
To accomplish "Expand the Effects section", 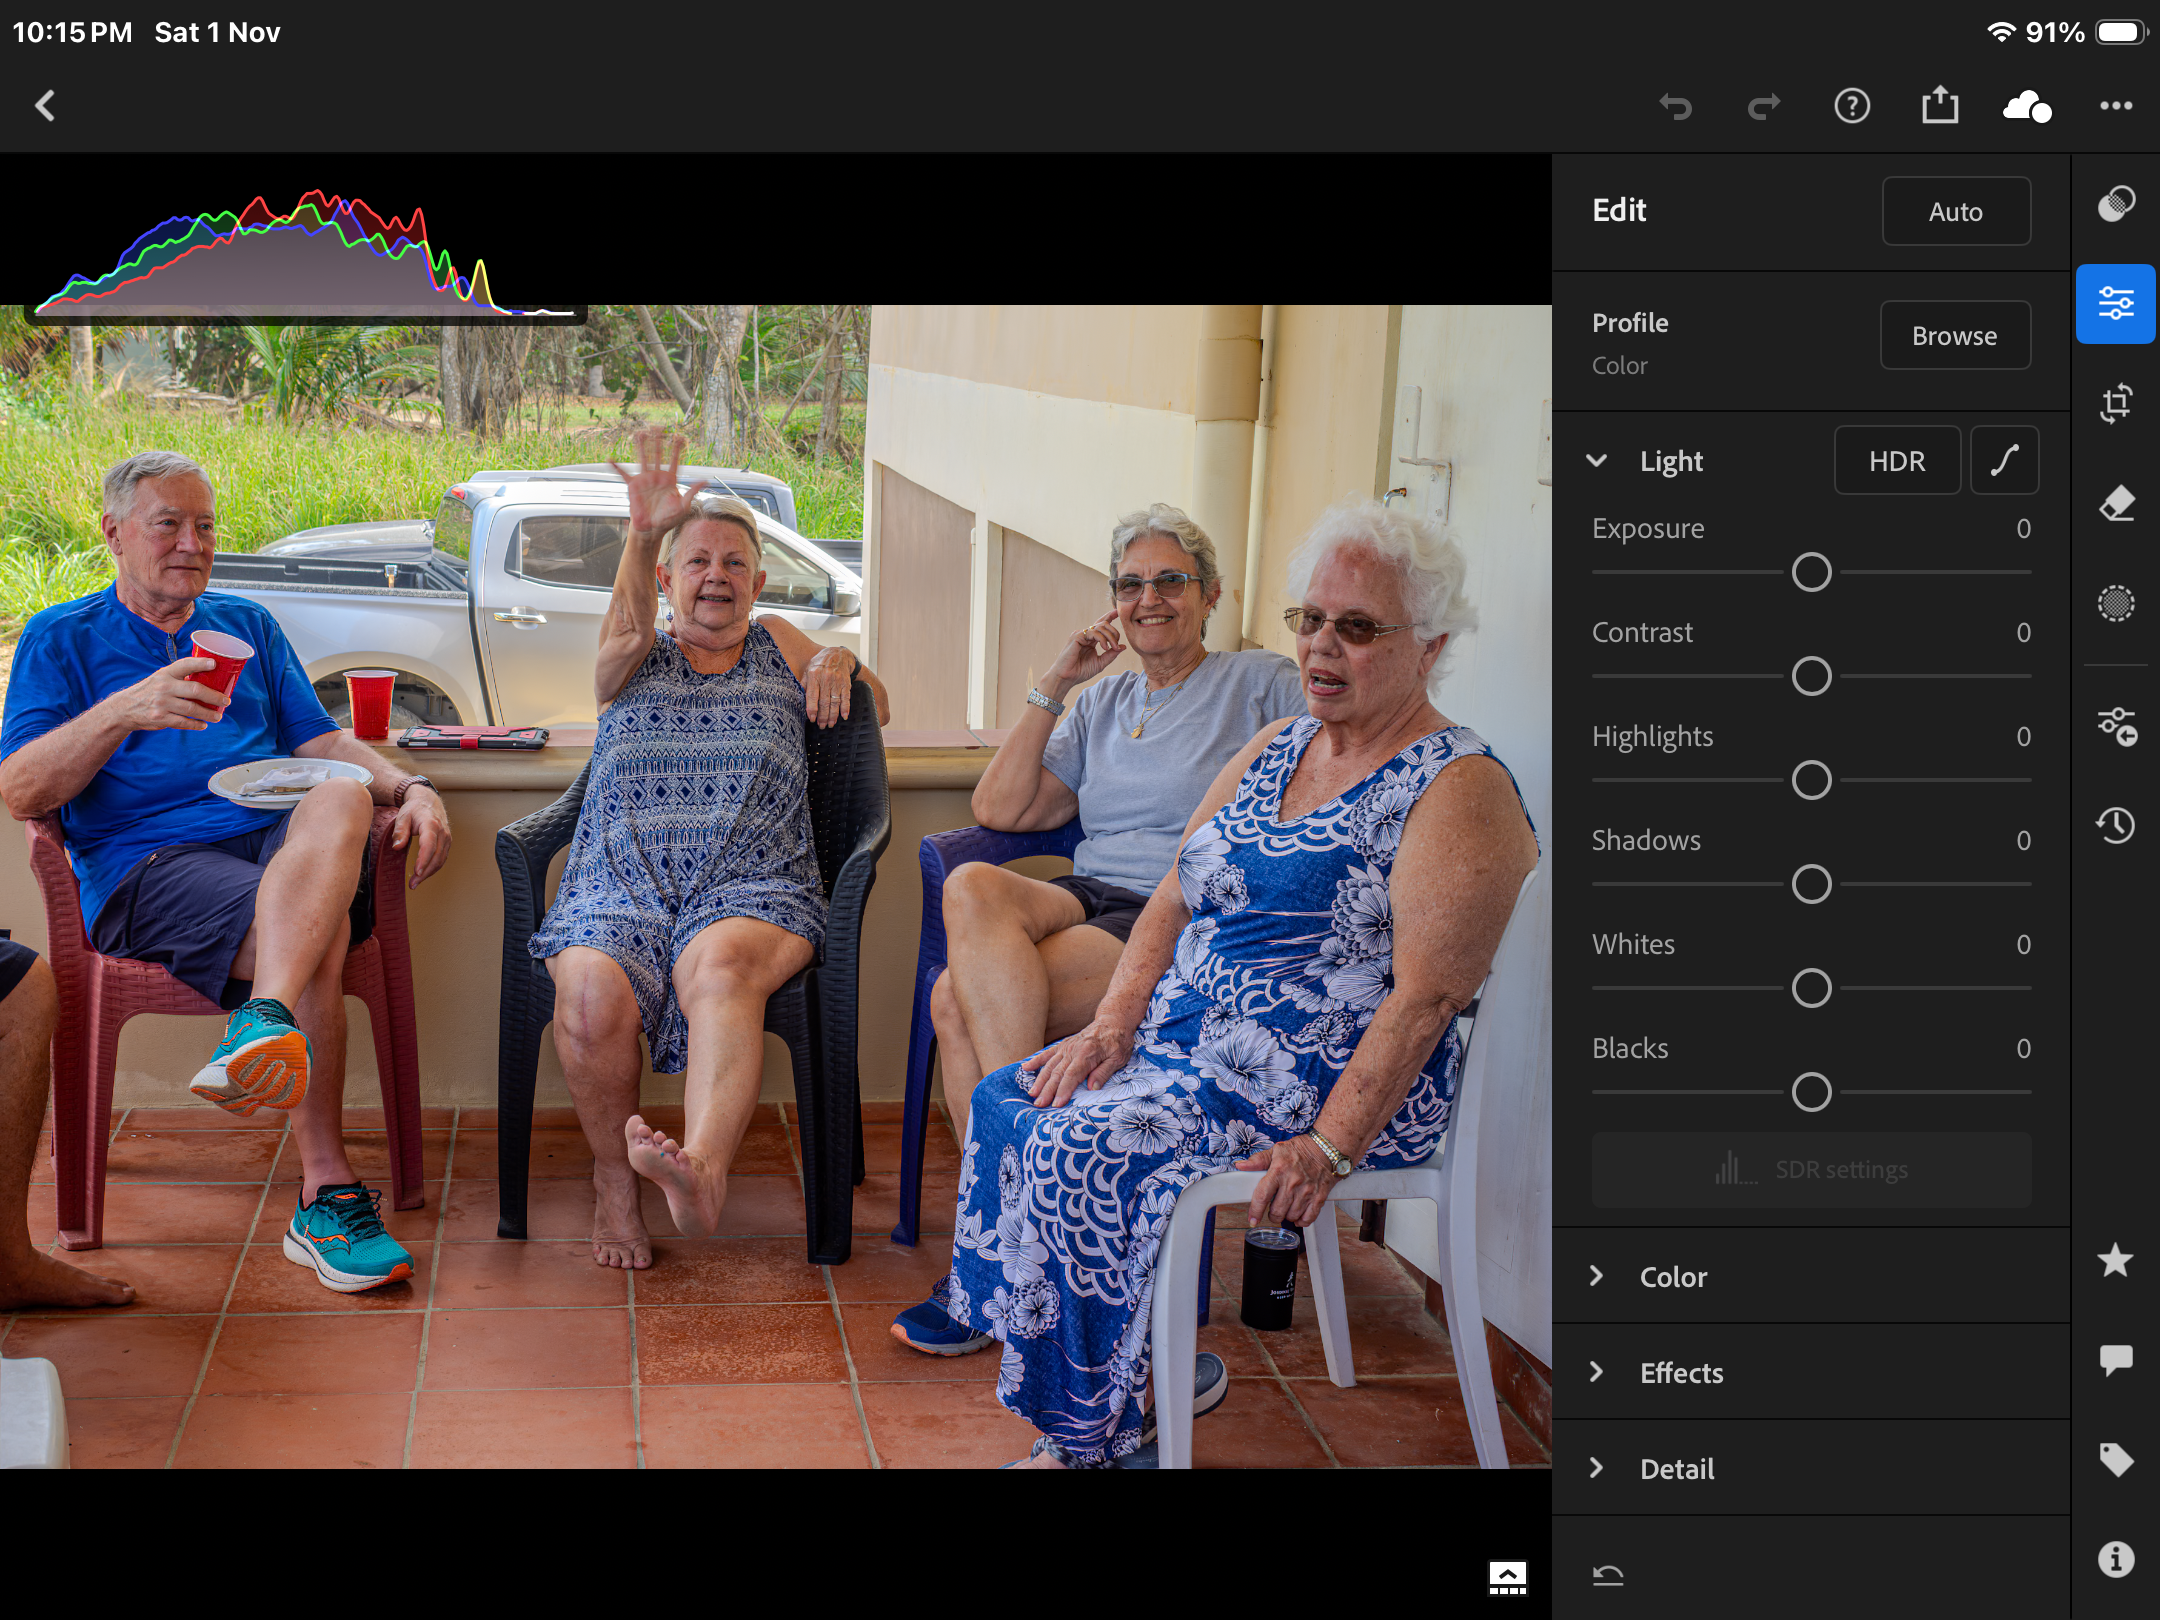I will [1681, 1373].
